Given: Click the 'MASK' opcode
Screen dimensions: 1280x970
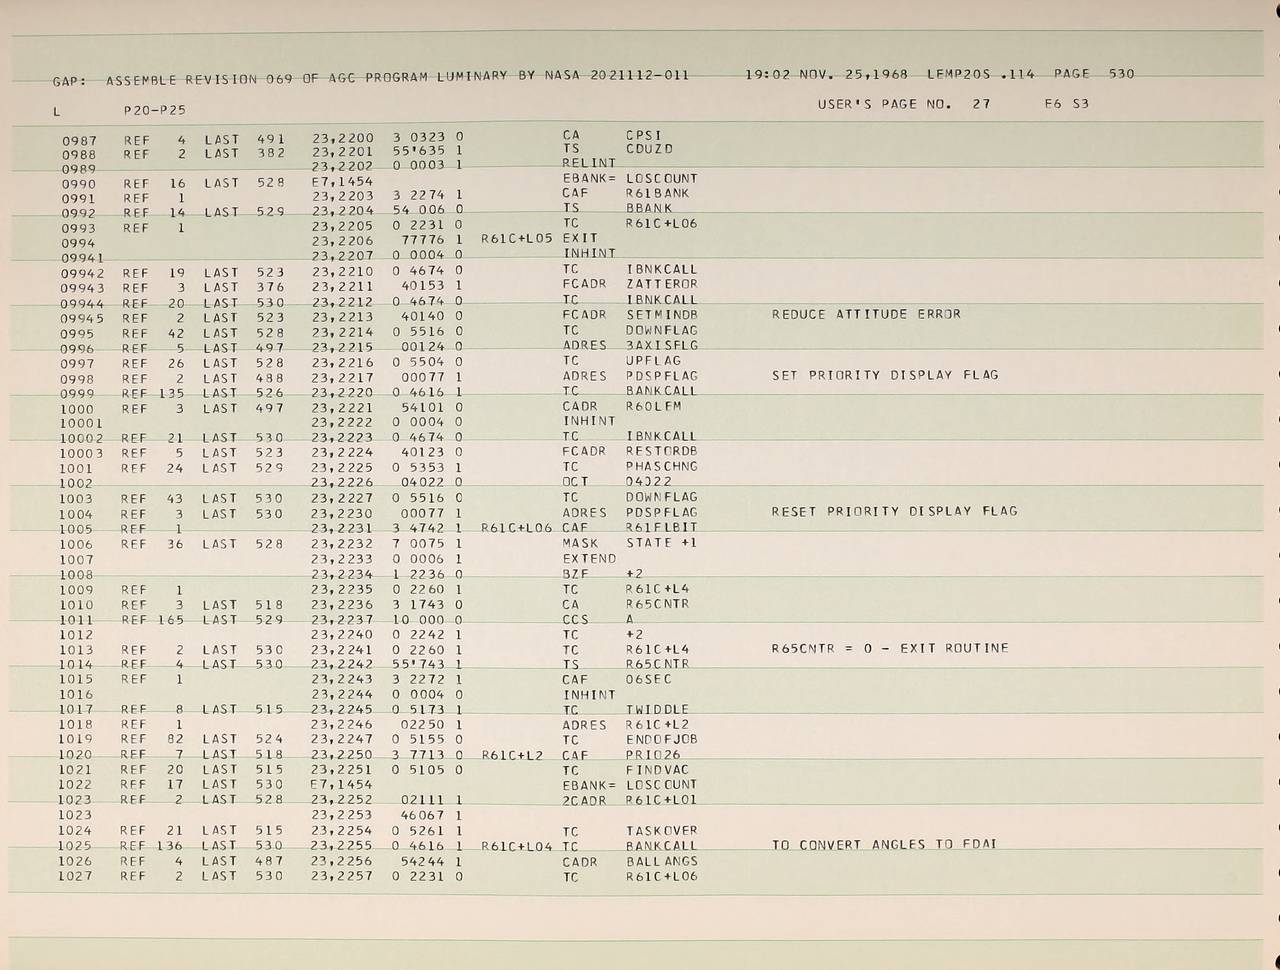Looking at the screenshot, I should click(x=580, y=543).
